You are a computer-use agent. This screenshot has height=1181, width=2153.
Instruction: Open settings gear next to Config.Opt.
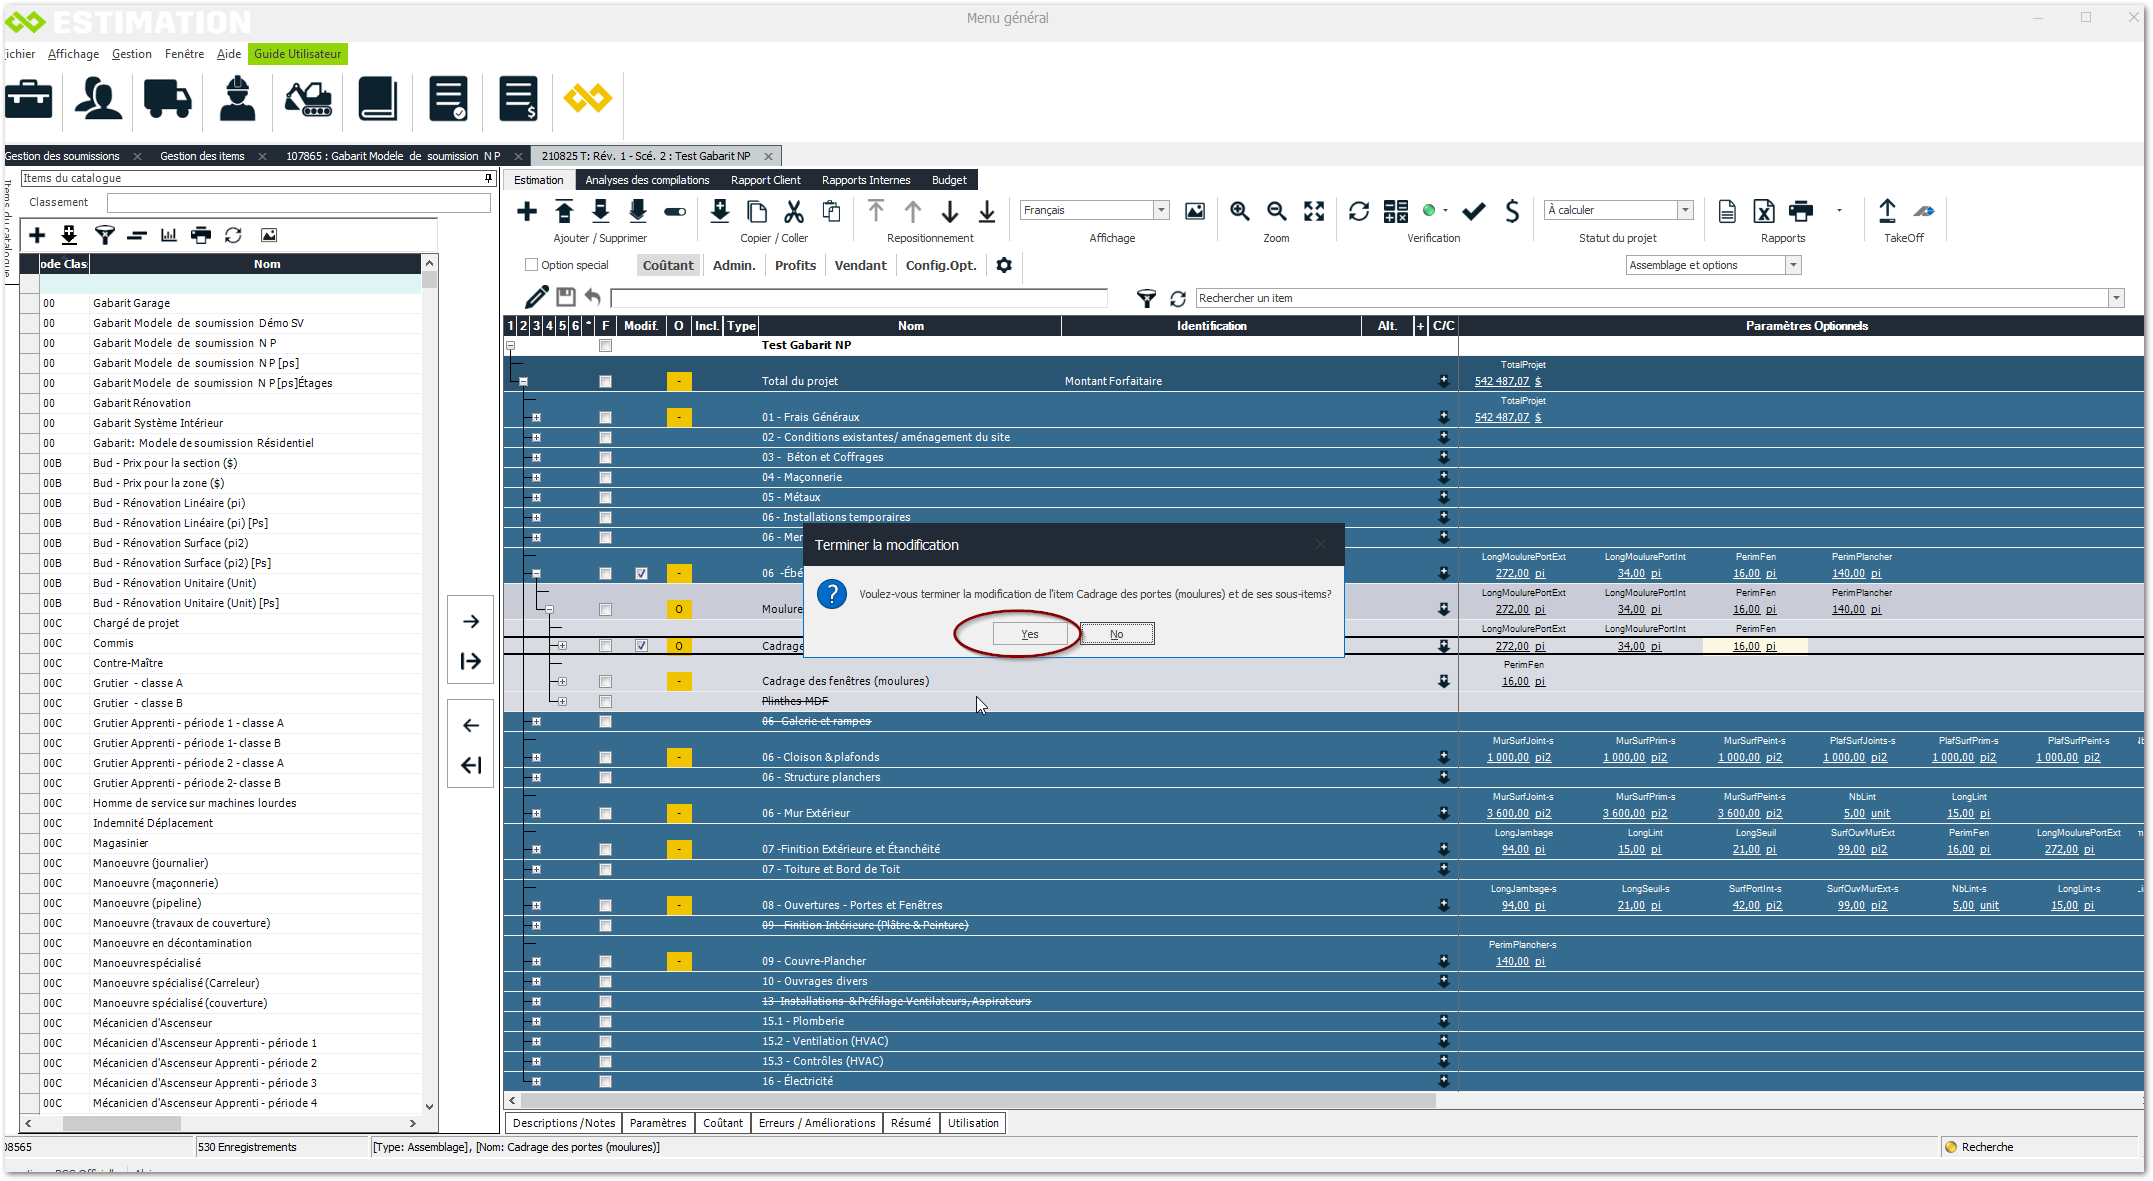tap(1004, 265)
